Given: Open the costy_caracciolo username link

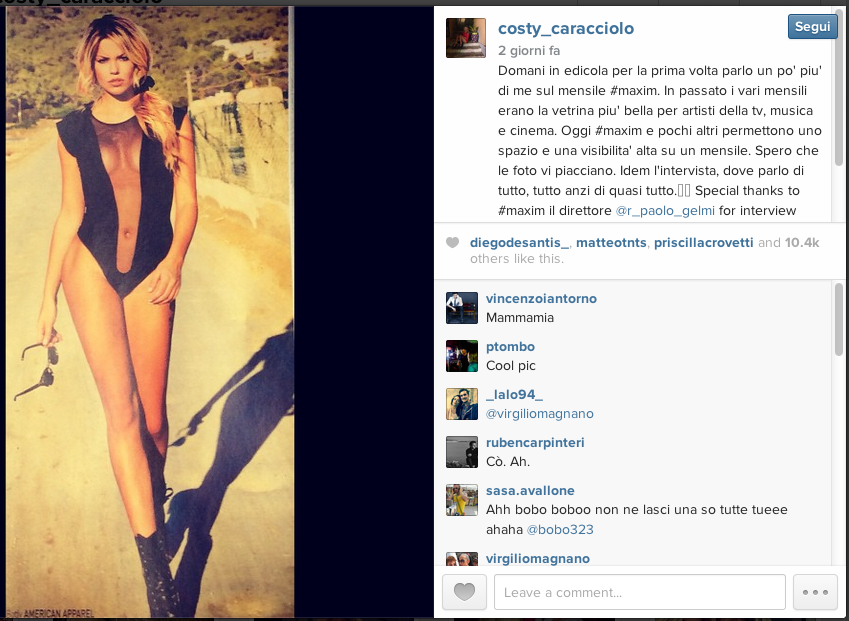Looking at the screenshot, I should (566, 28).
